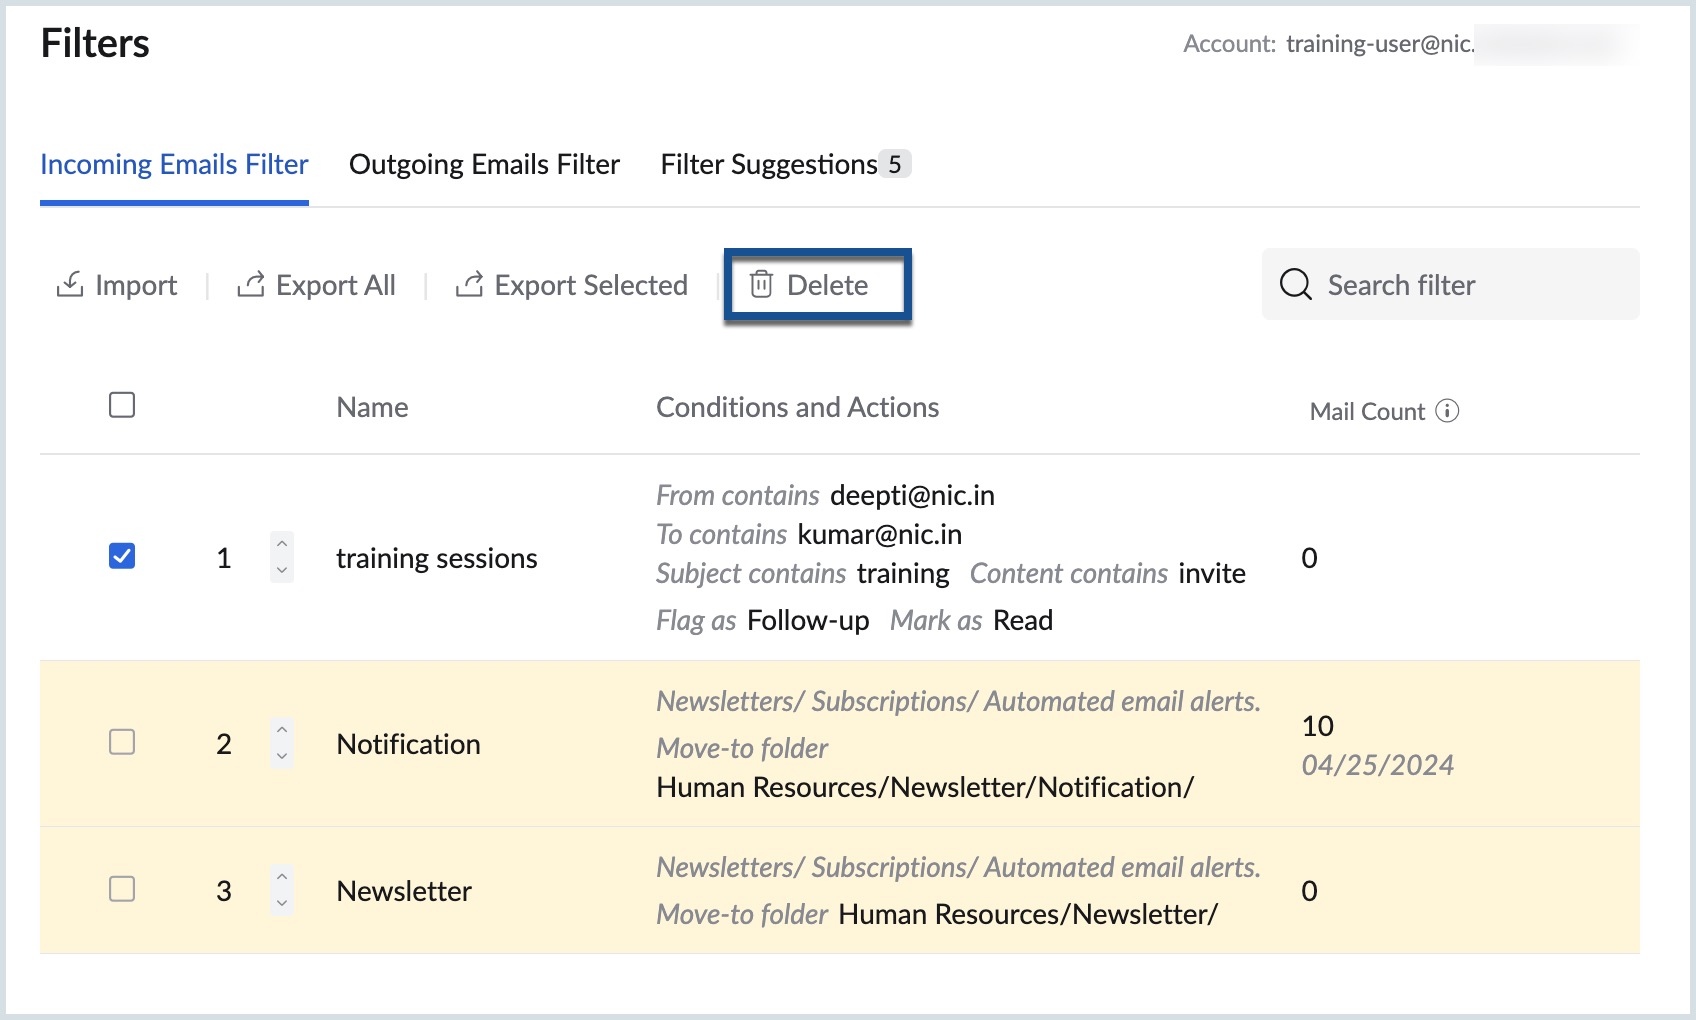Open the training sessions filter name
The image size is (1696, 1020).
(x=436, y=558)
